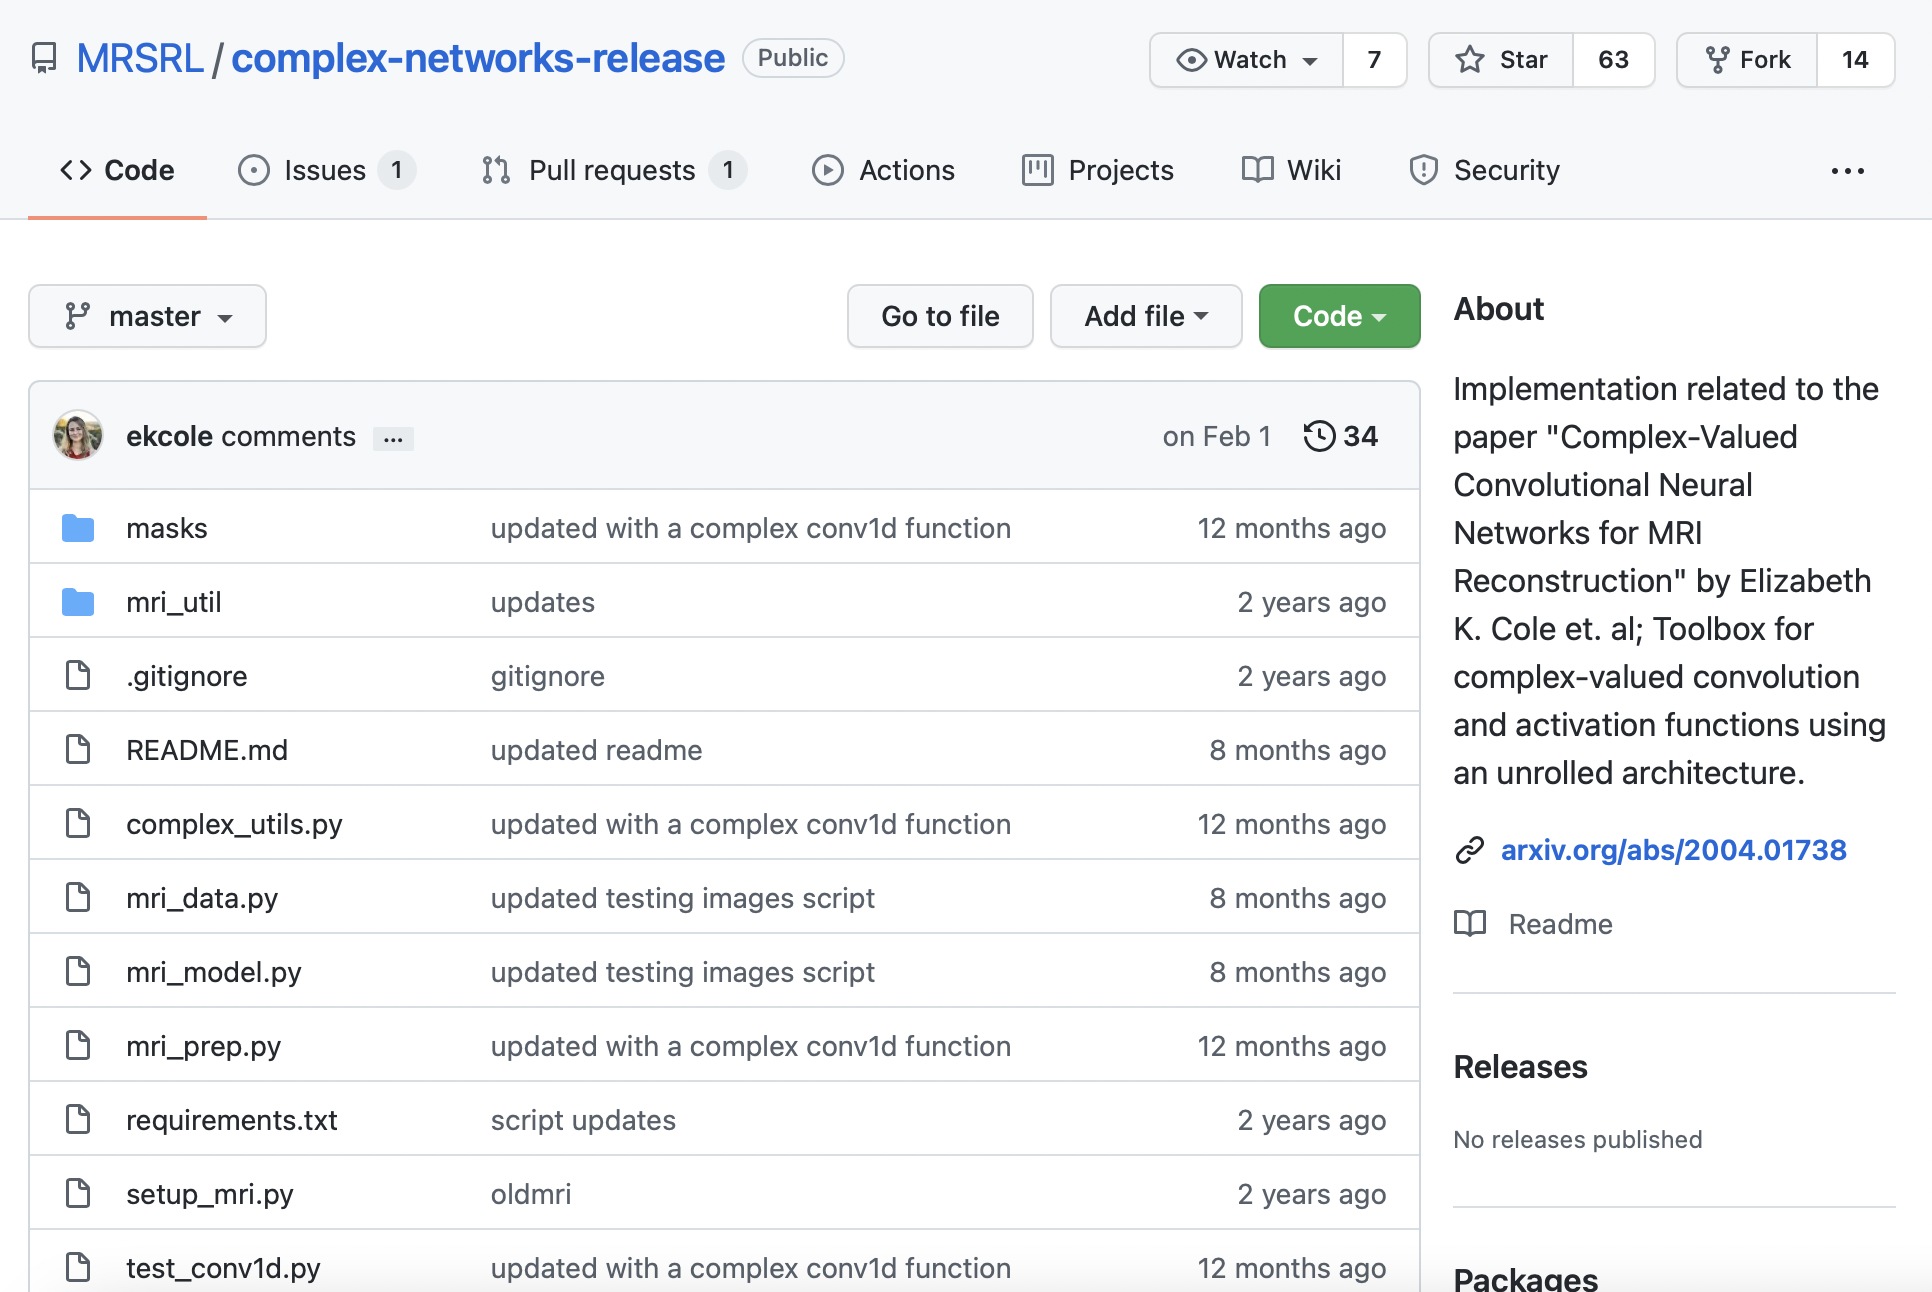Open the Pull requests tab
The width and height of the screenshot is (1932, 1292).
(612, 170)
